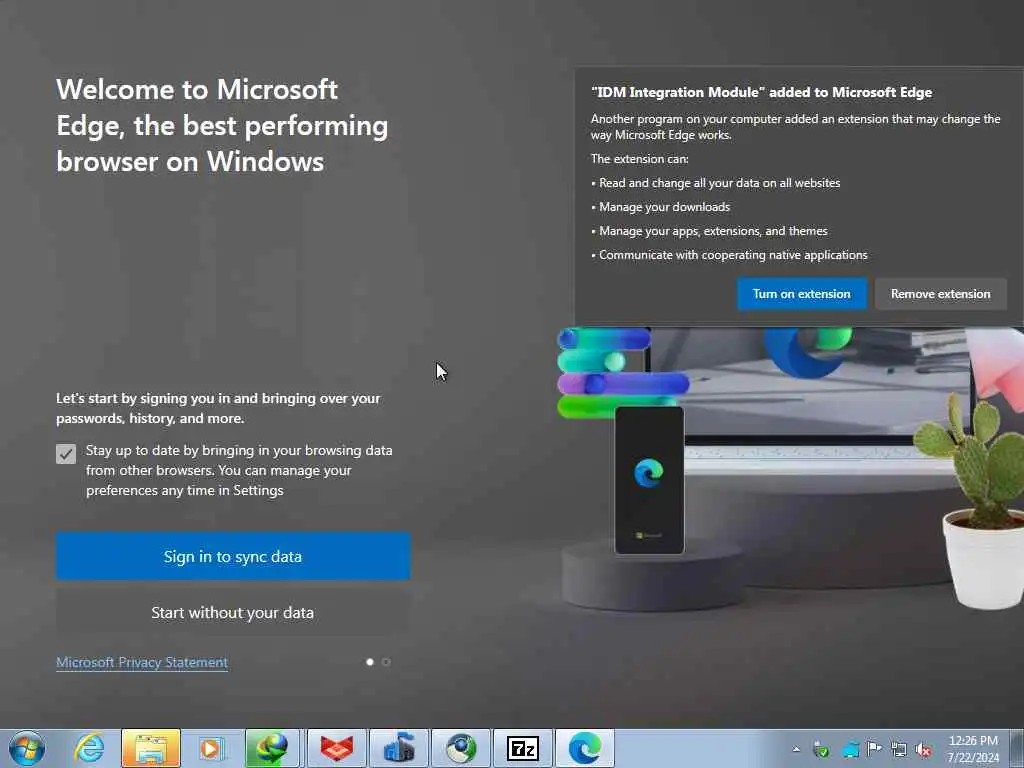Launch Internet Explorer from the taskbar
The width and height of the screenshot is (1024, 768).
point(89,748)
